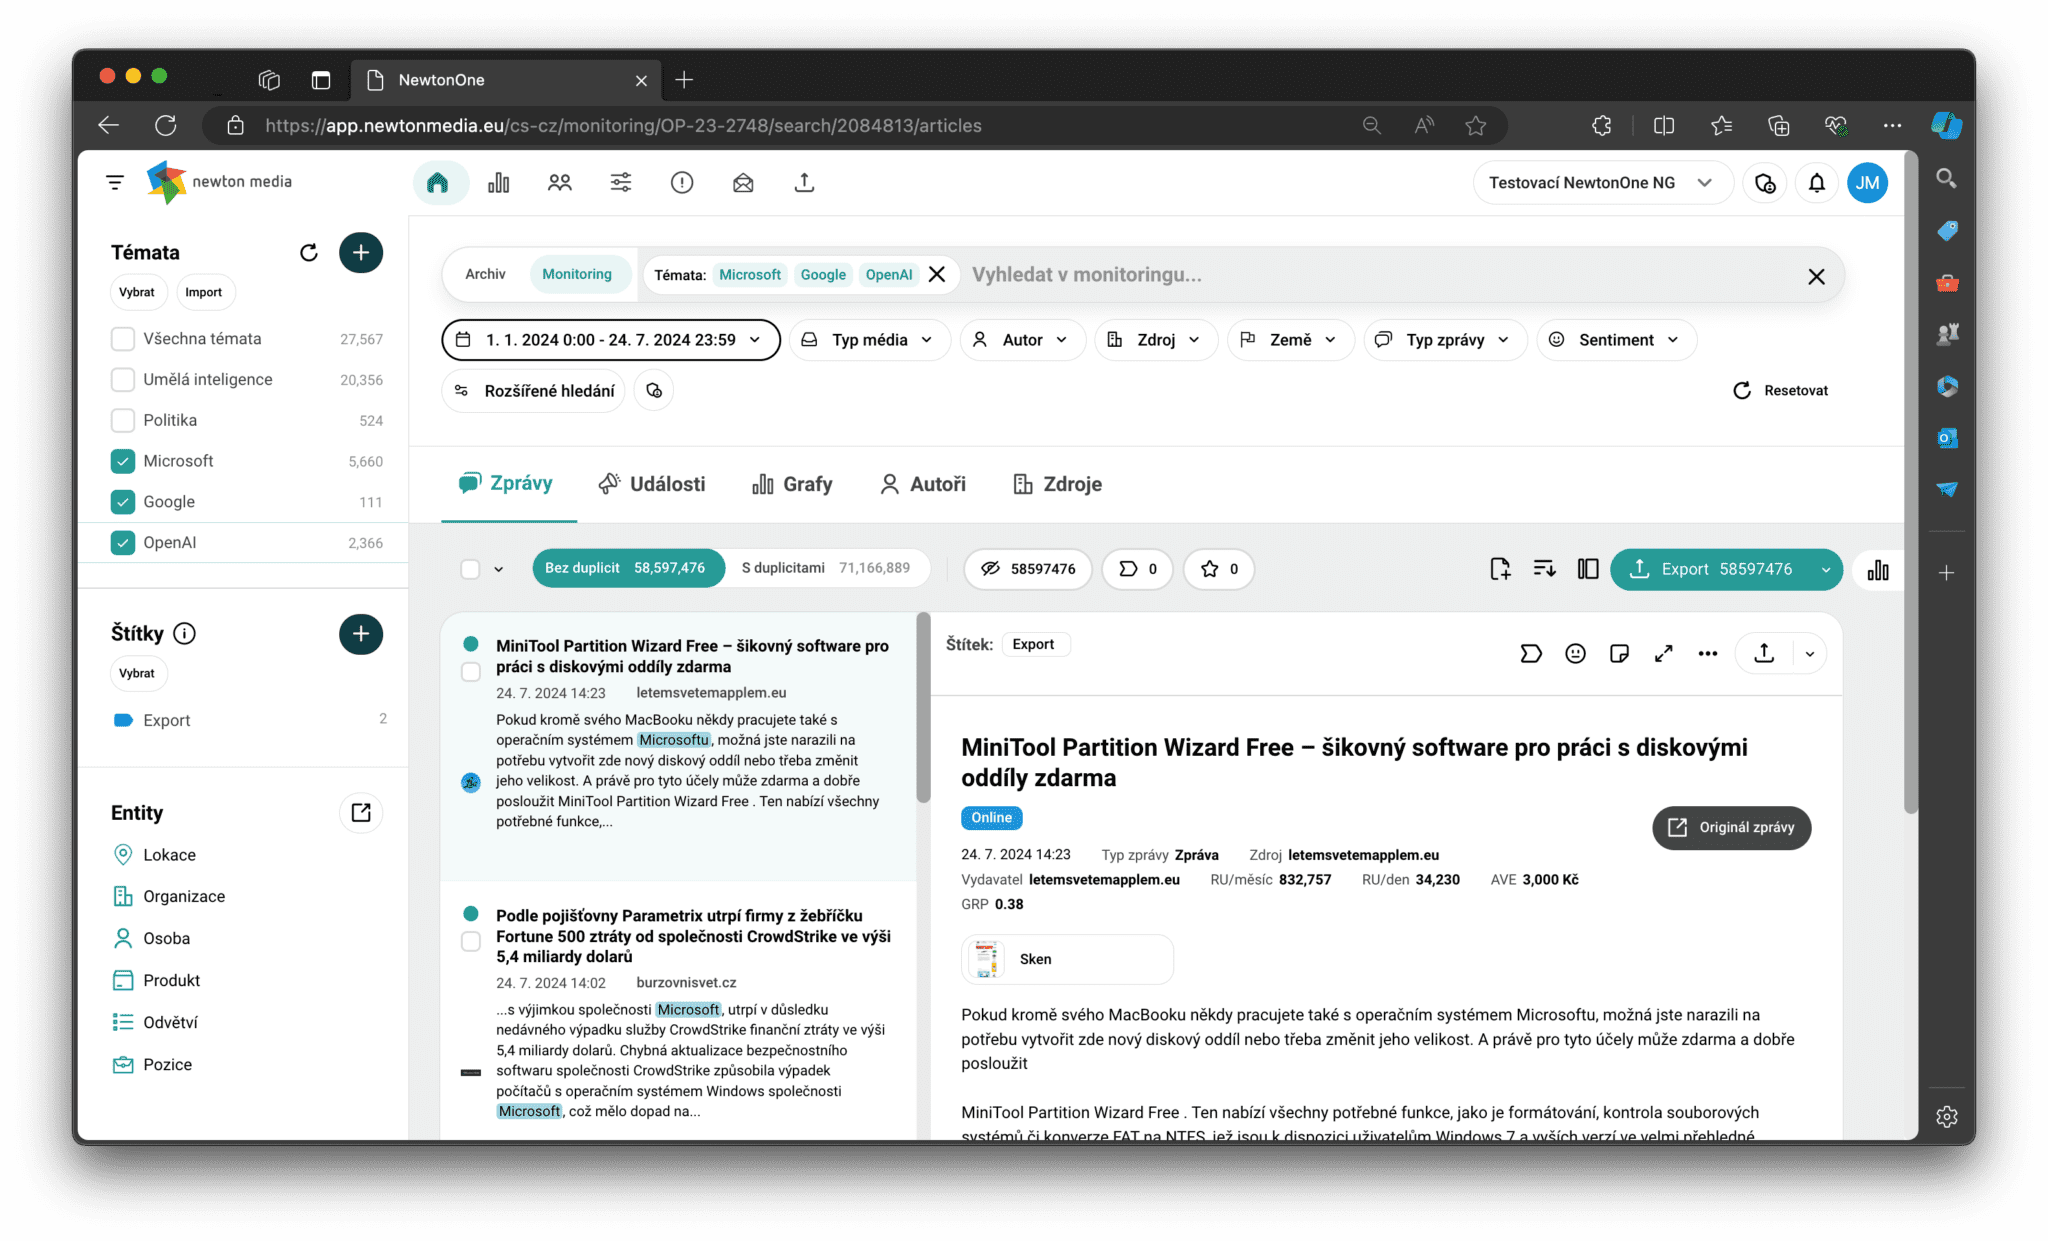Screen dimensions: 2048x1241
Task: Click the add-document icon in results toolbar
Action: (x=1499, y=569)
